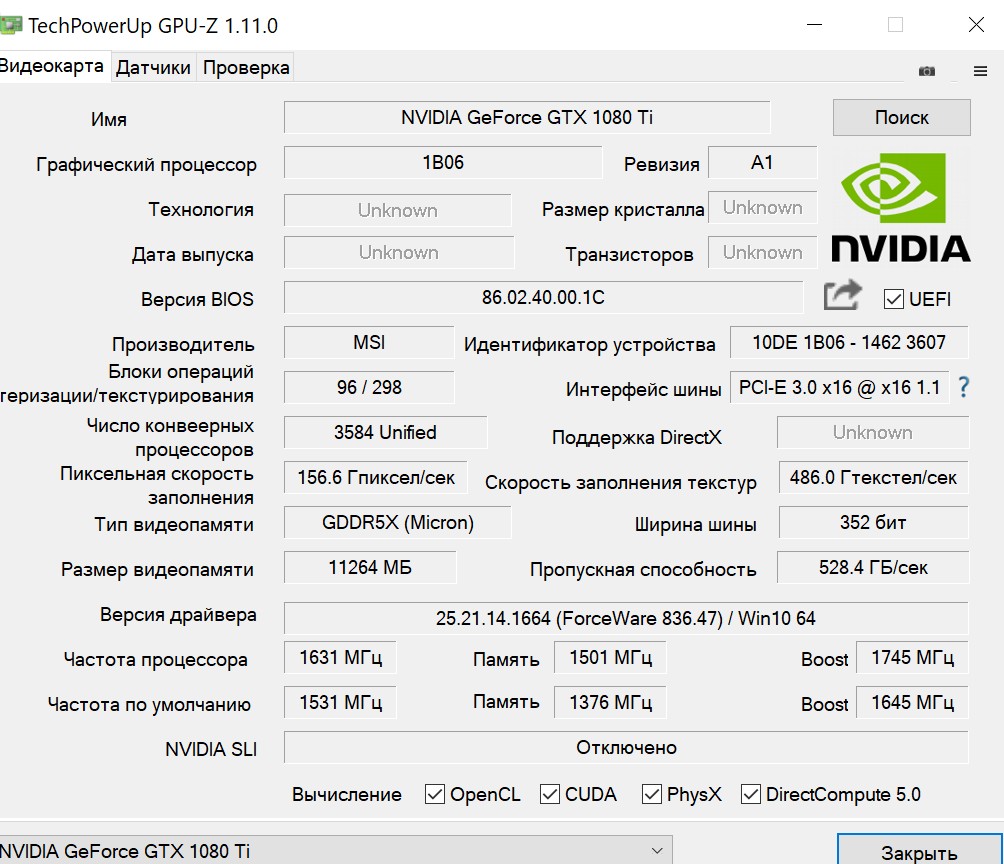This screenshot has width=1004, height=864.
Task: Click the bus interface question mark icon
Action: click(x=964, y=388)
